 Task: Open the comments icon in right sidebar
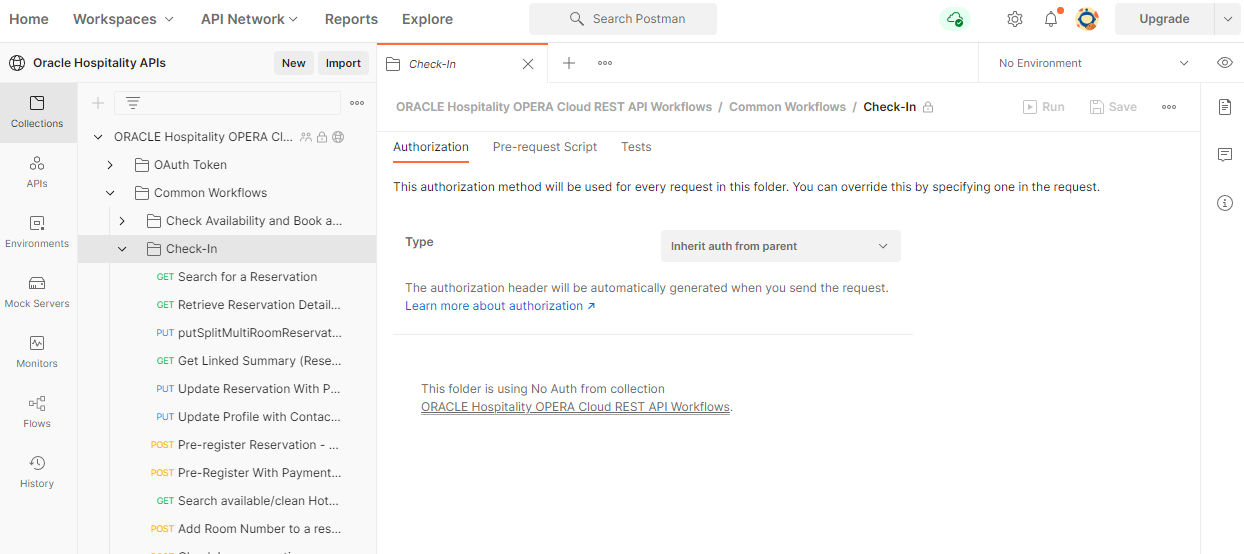[x=1225, y=155]
